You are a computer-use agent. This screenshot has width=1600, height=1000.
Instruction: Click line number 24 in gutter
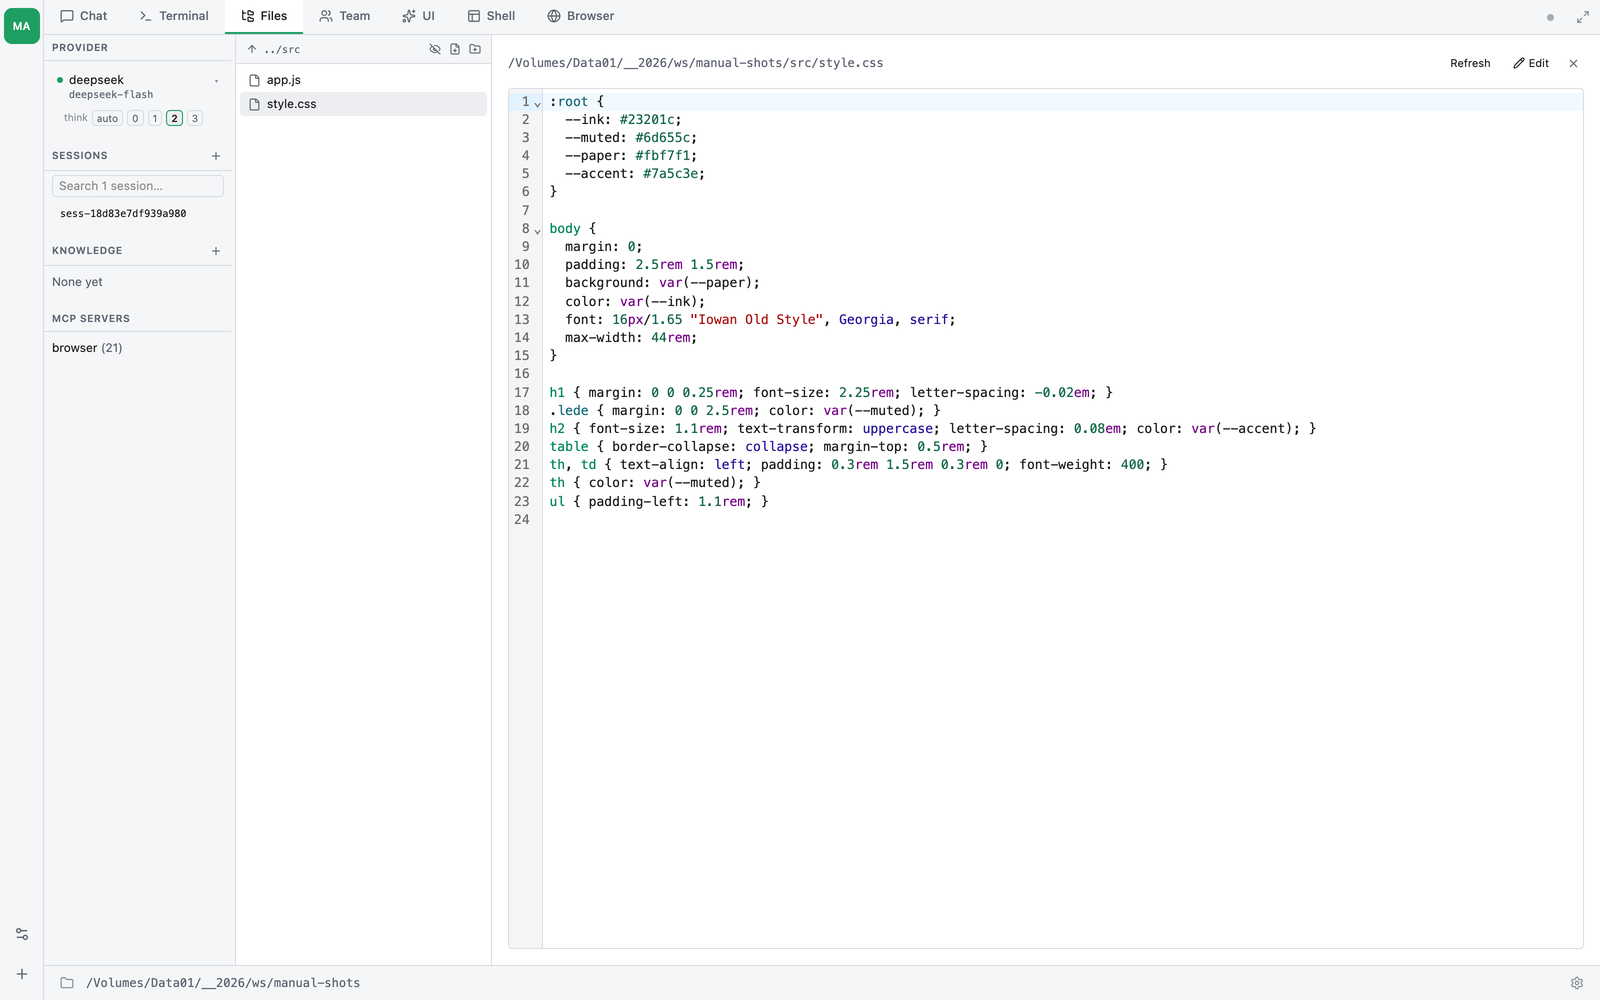522,520
